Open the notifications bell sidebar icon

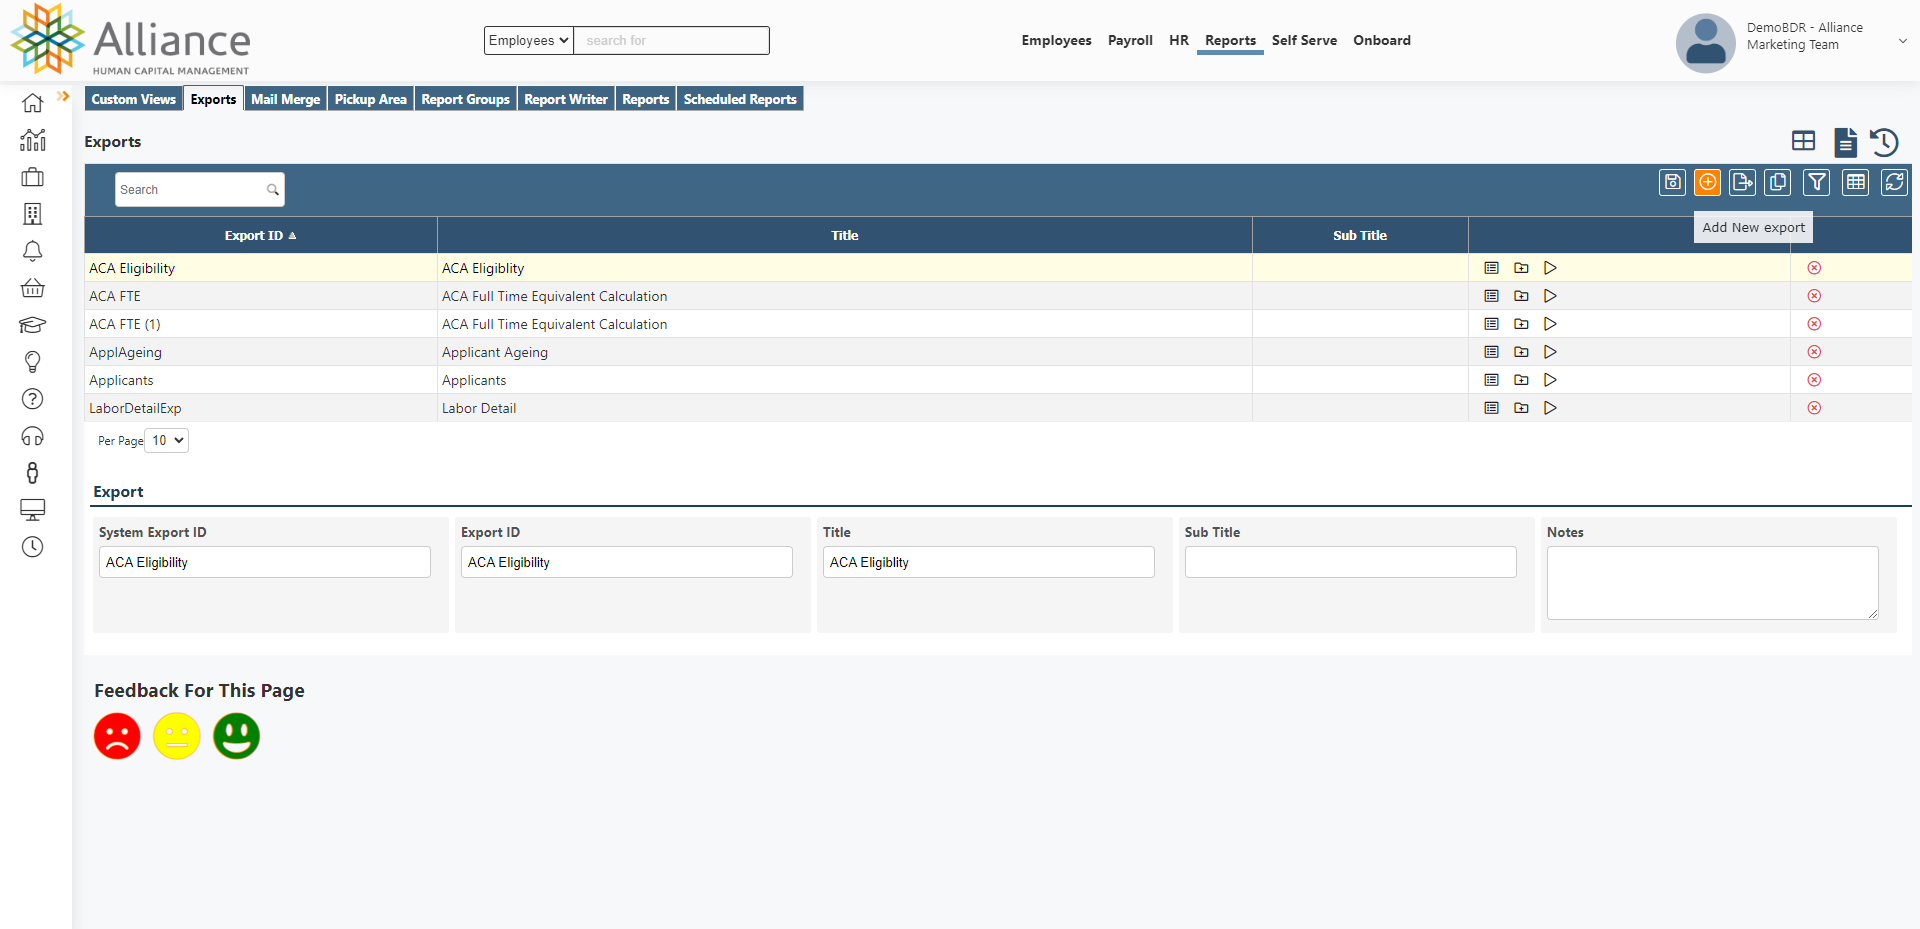tap(33, 251)
